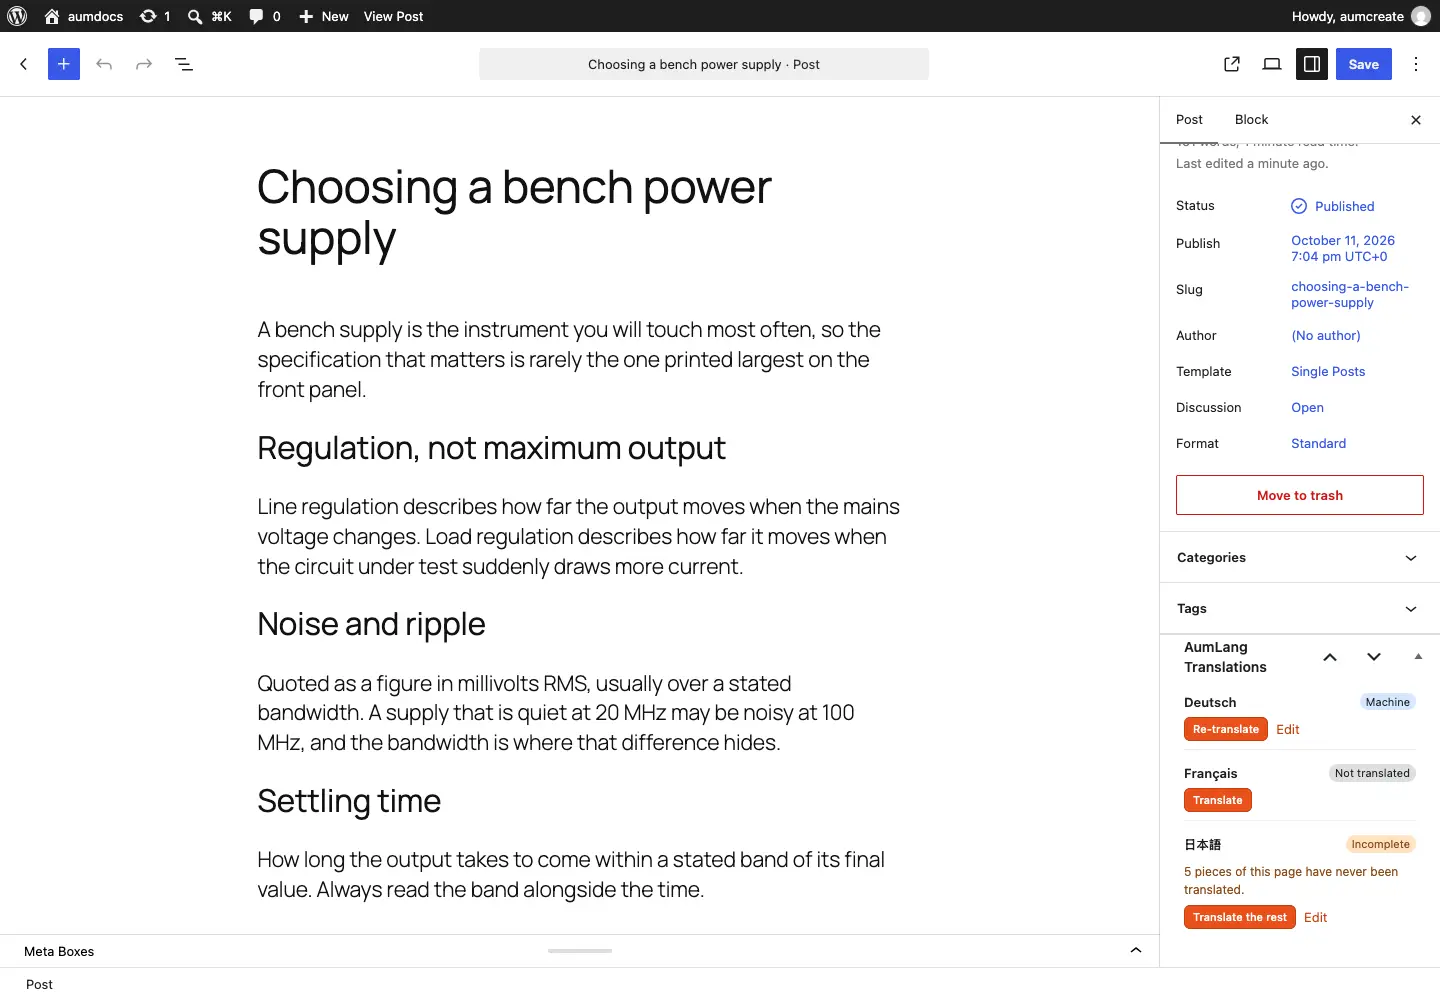Click View Post in admin bar

(x=393, y=16)
